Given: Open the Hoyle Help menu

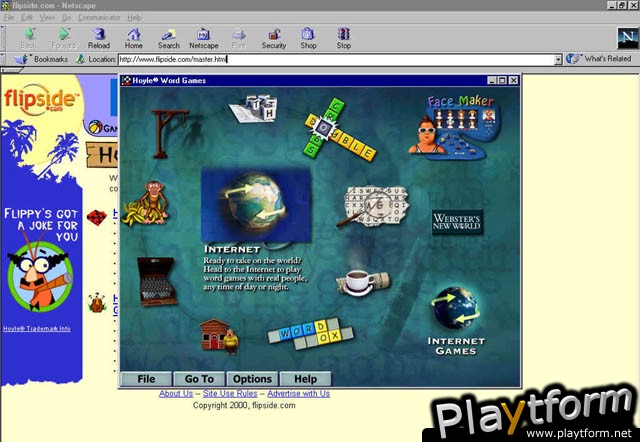Looking at the screenshot, I should click(x=305, y=379).
